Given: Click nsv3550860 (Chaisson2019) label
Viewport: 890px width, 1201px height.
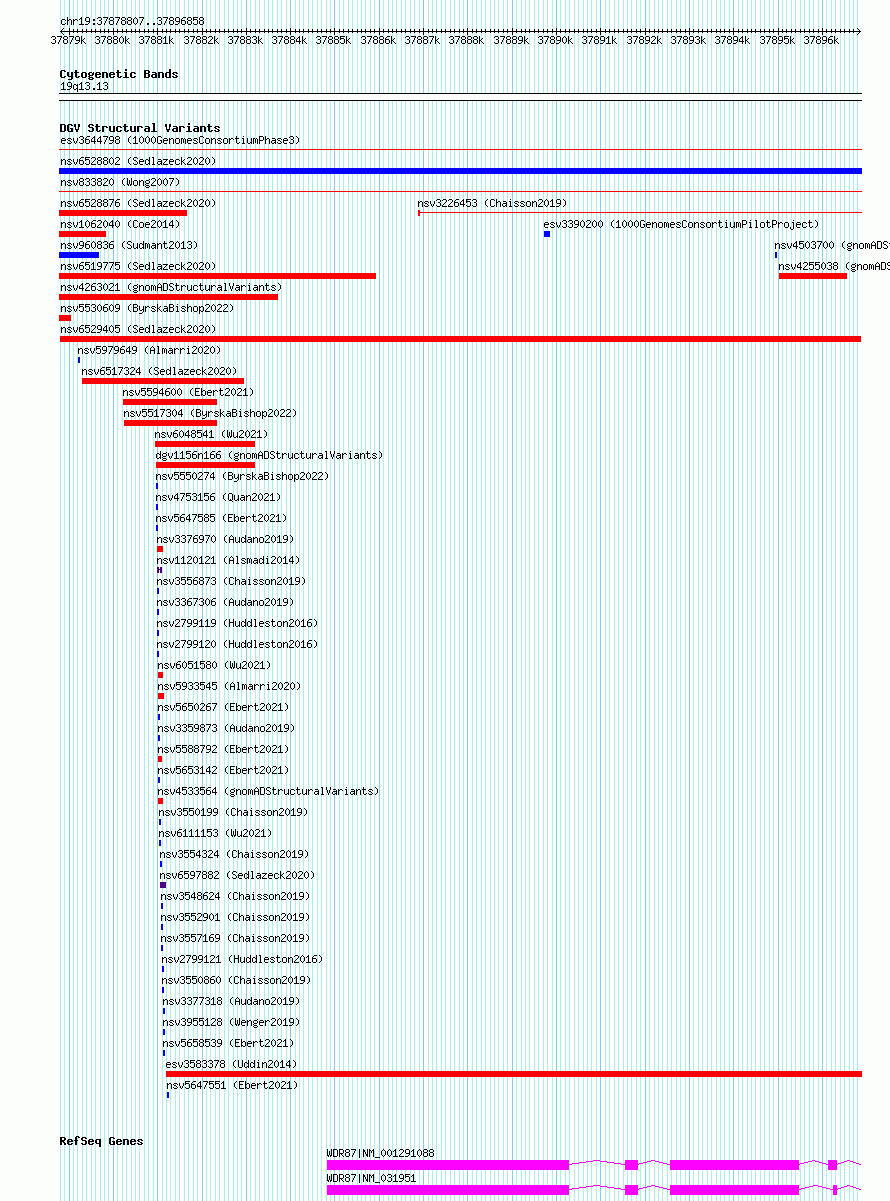Looking at the screenshot, I should (x=236, y=981).
